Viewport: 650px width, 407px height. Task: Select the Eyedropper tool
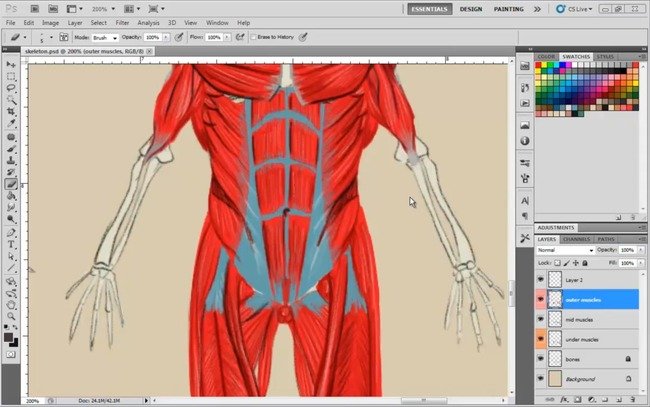click(11, 124)
